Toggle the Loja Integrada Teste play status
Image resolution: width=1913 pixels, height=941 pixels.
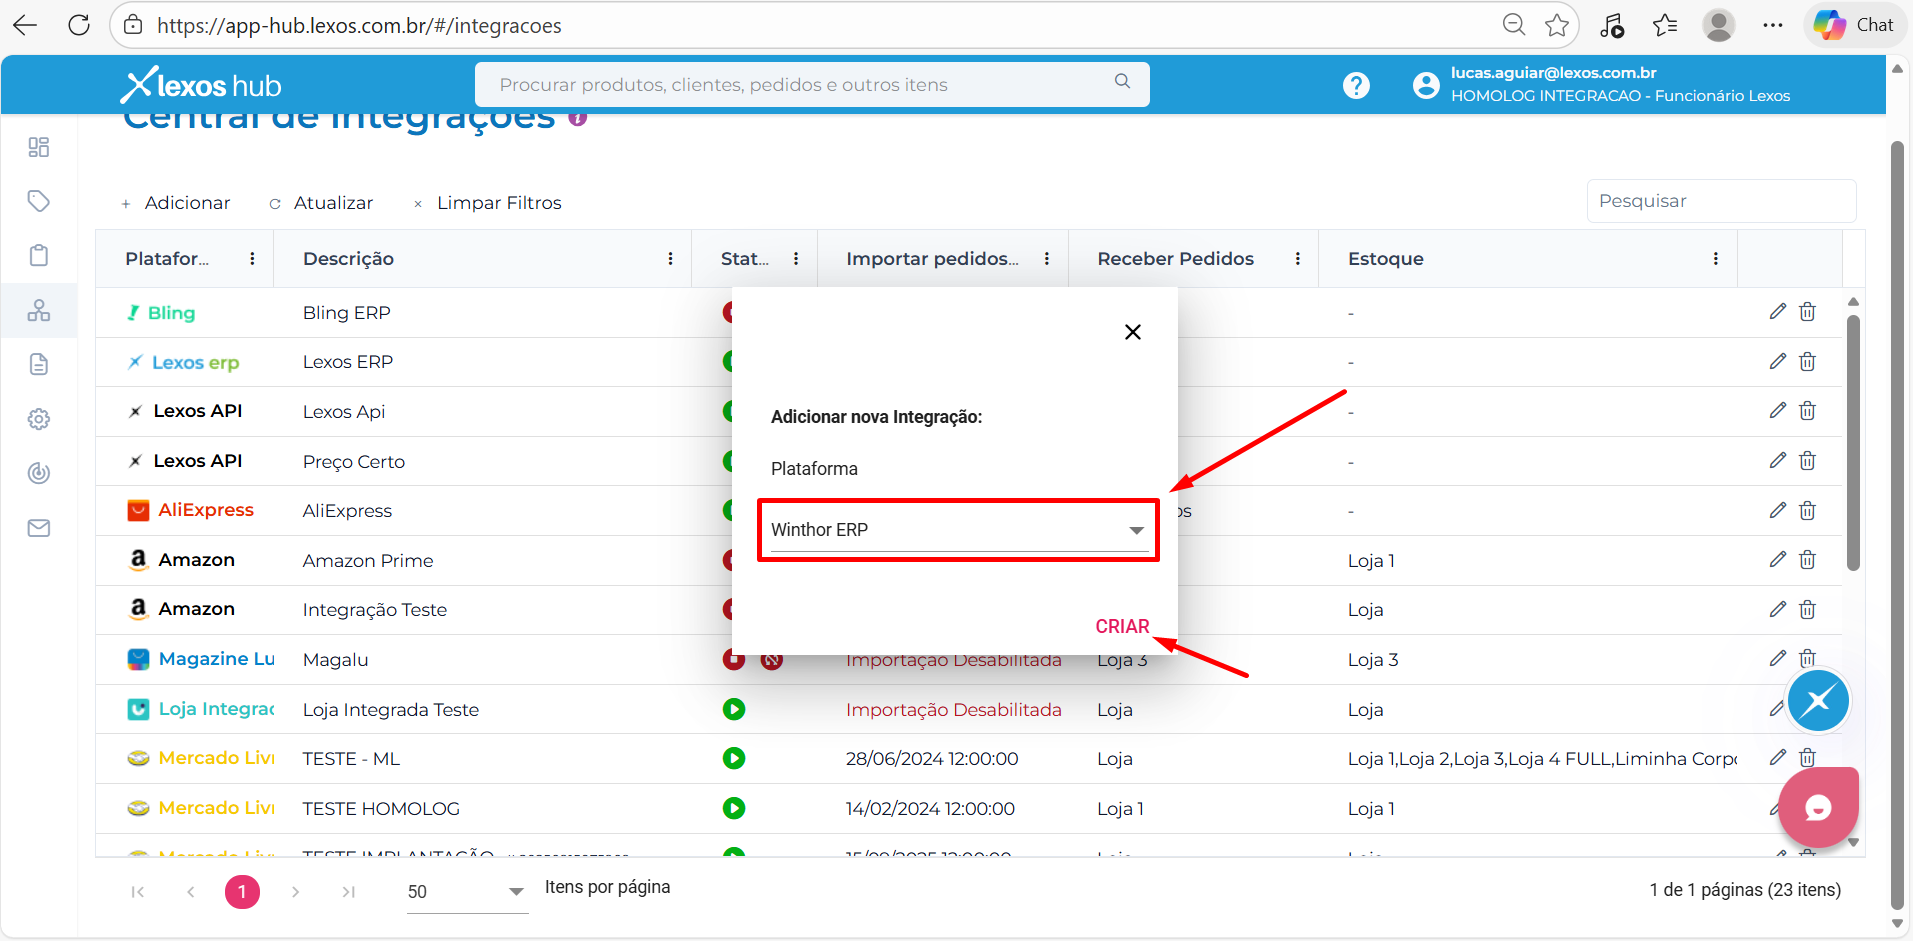(734, 709)
